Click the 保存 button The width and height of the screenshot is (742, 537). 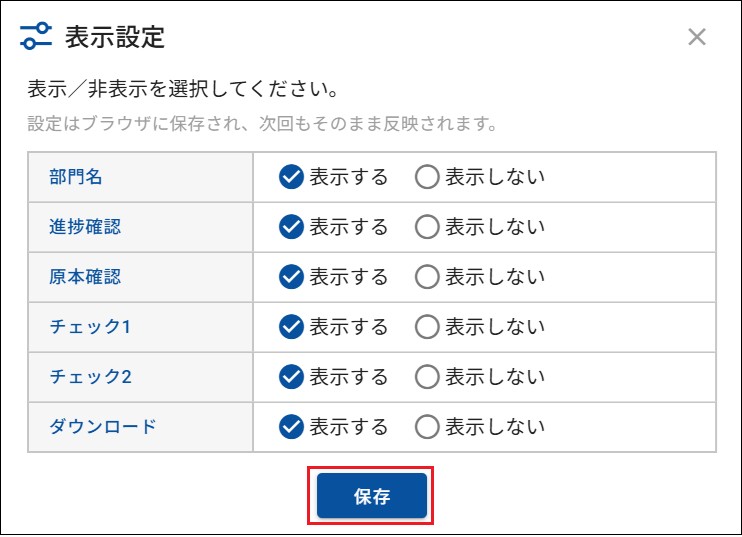[x=371, y=496]
